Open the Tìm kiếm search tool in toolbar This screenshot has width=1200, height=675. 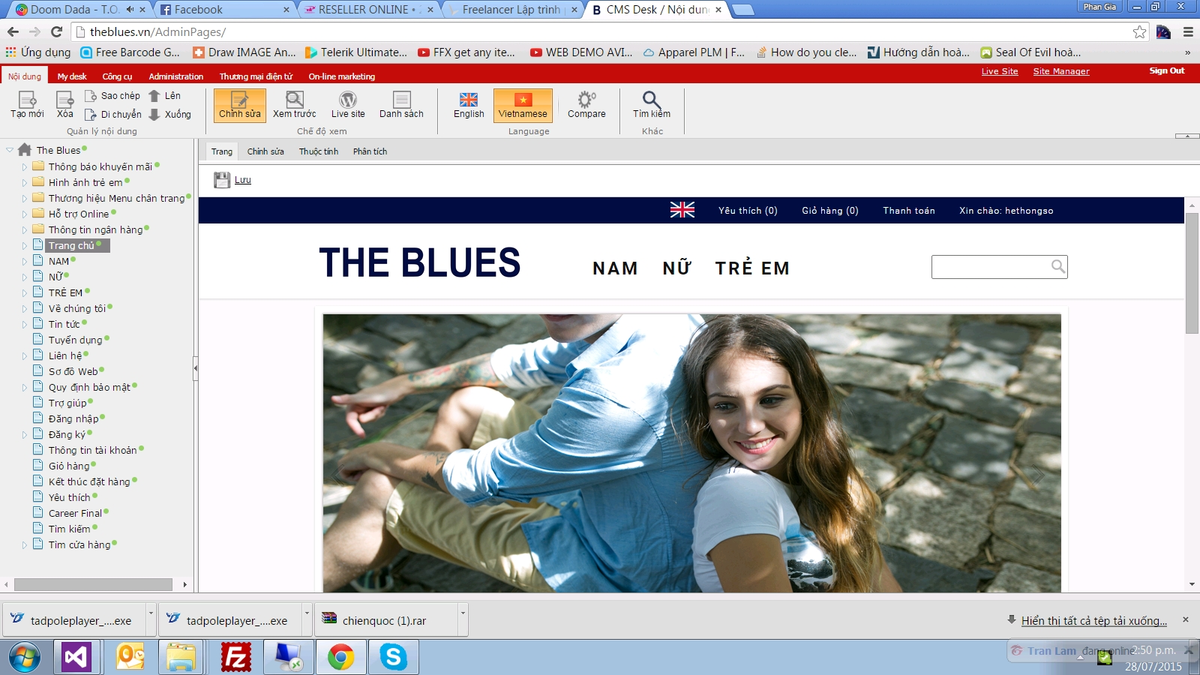652,105
